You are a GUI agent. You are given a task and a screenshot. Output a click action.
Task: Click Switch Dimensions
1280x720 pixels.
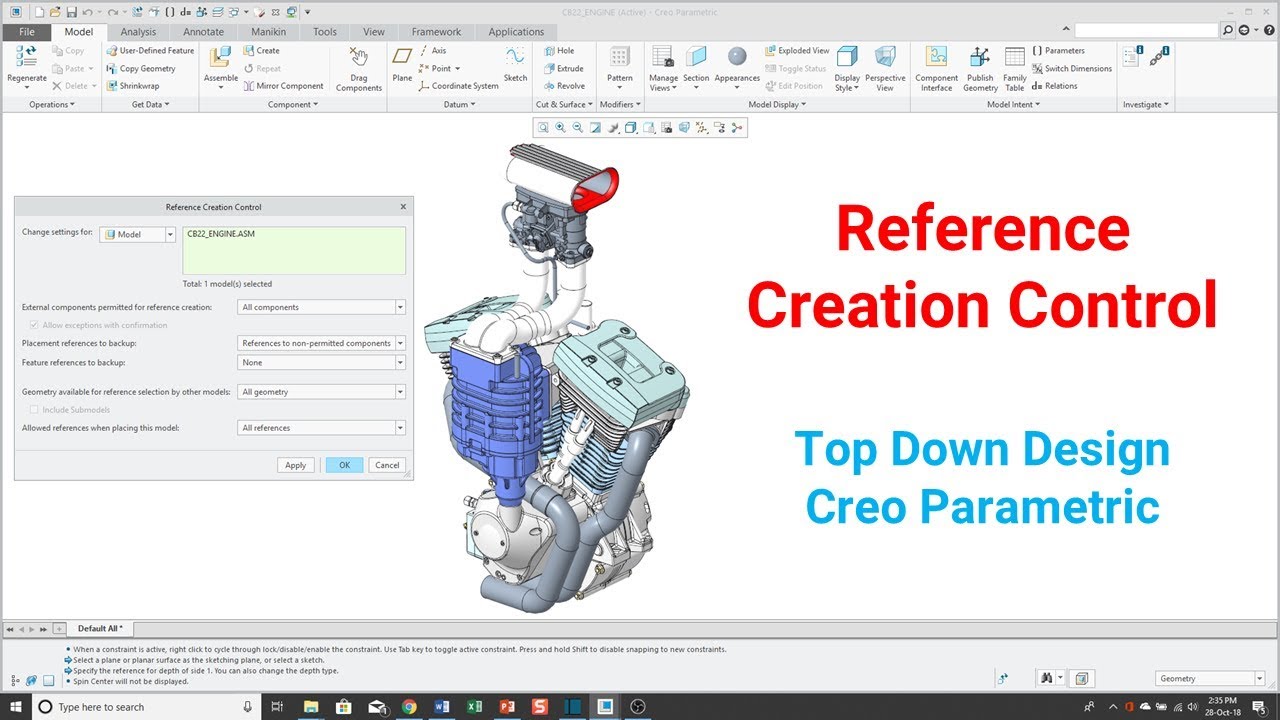1072,69
